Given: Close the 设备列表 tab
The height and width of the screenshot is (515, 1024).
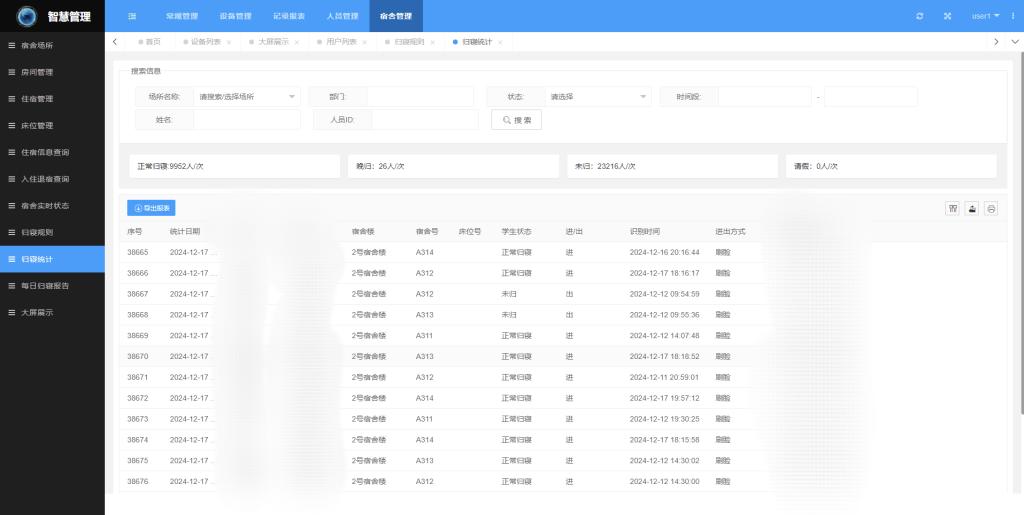Looking at the screenshot, I should pos(229,42).
